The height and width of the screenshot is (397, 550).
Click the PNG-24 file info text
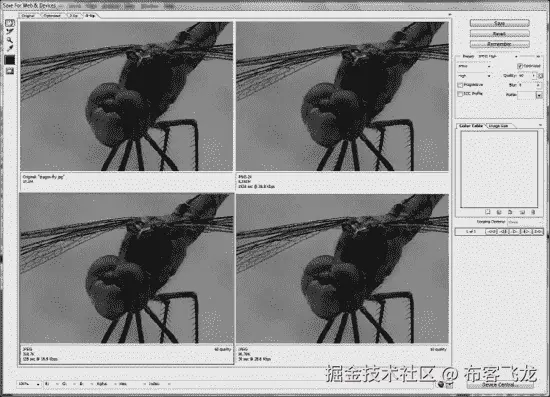pyautogui.click(x=256, y=181)
